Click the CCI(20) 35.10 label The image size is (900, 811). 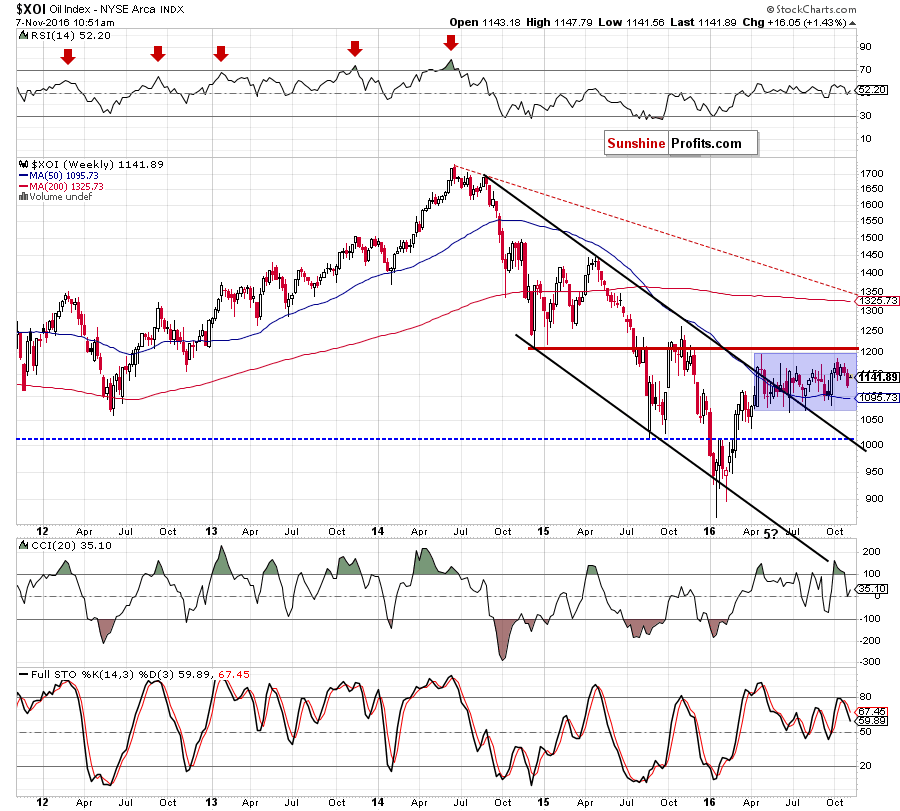pyautogui.click(x=71, y=545)
